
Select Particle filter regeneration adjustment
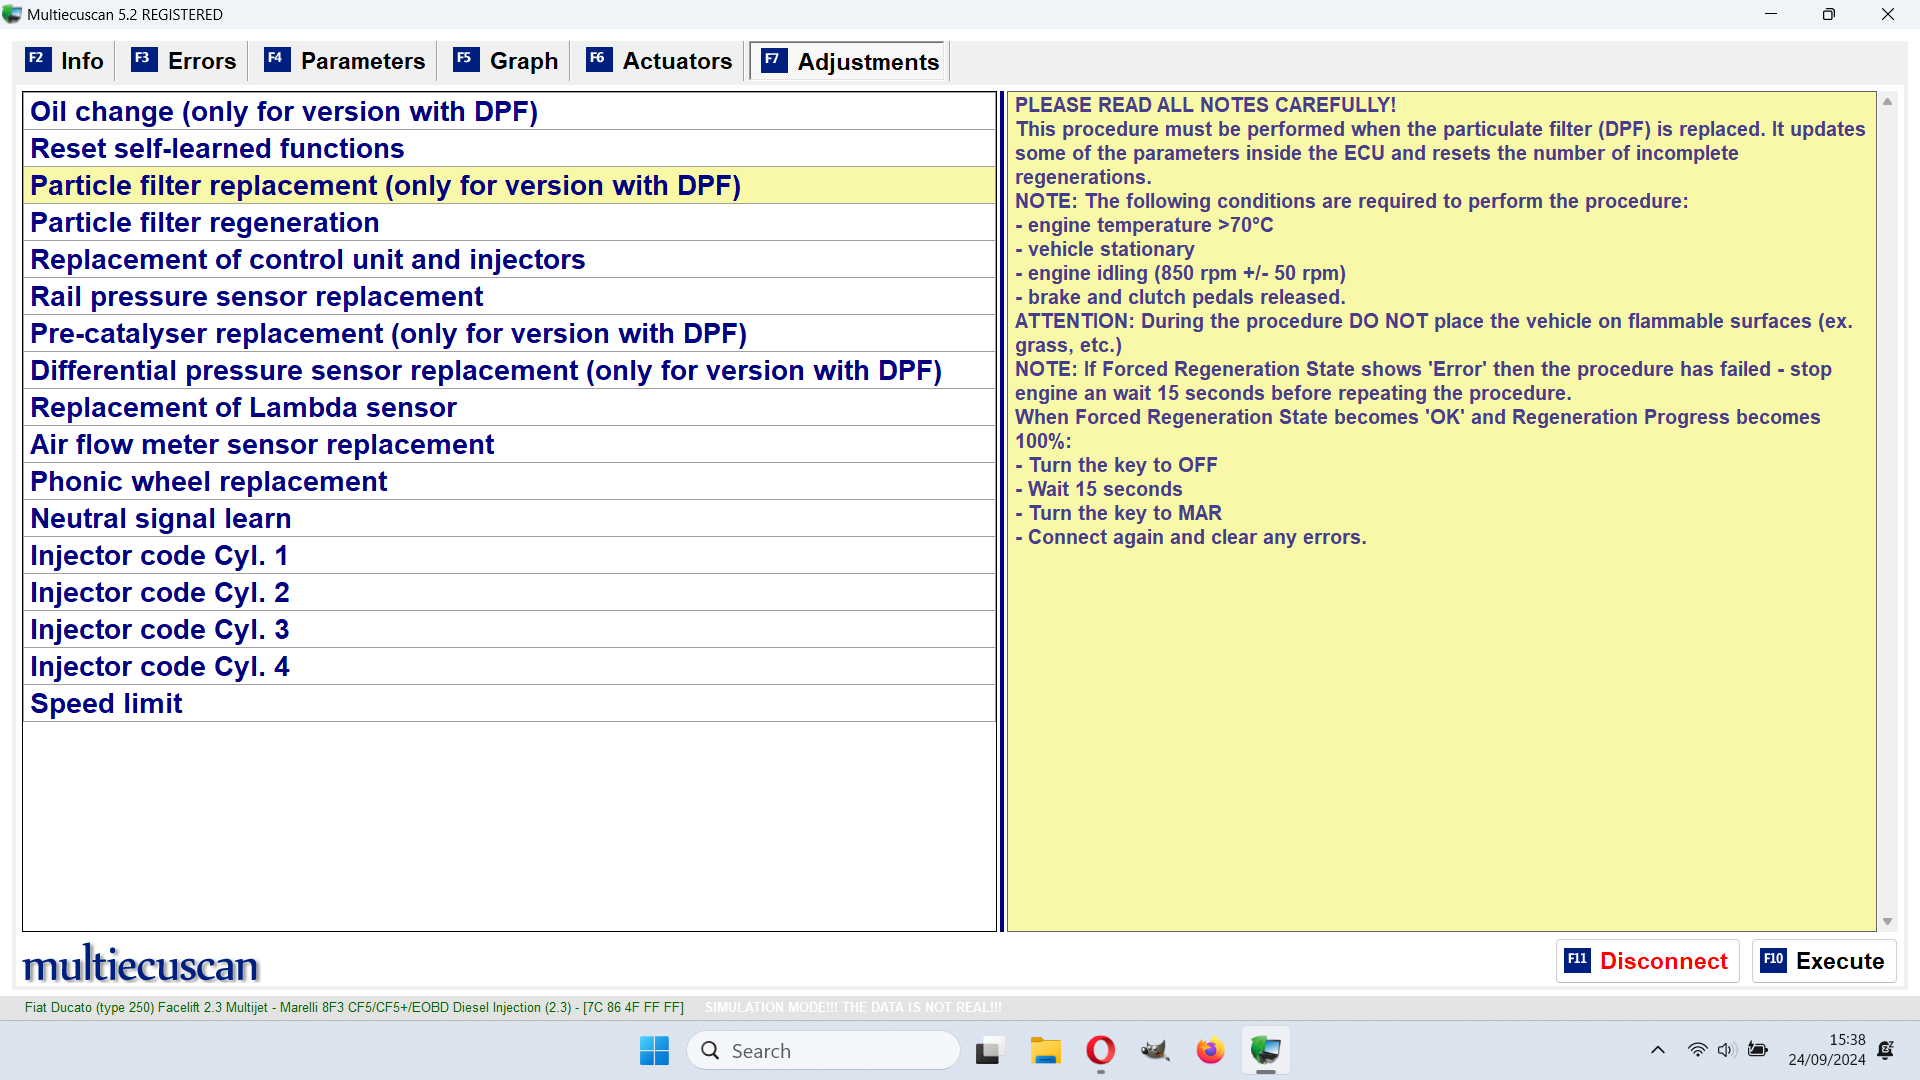coord(205,222)
